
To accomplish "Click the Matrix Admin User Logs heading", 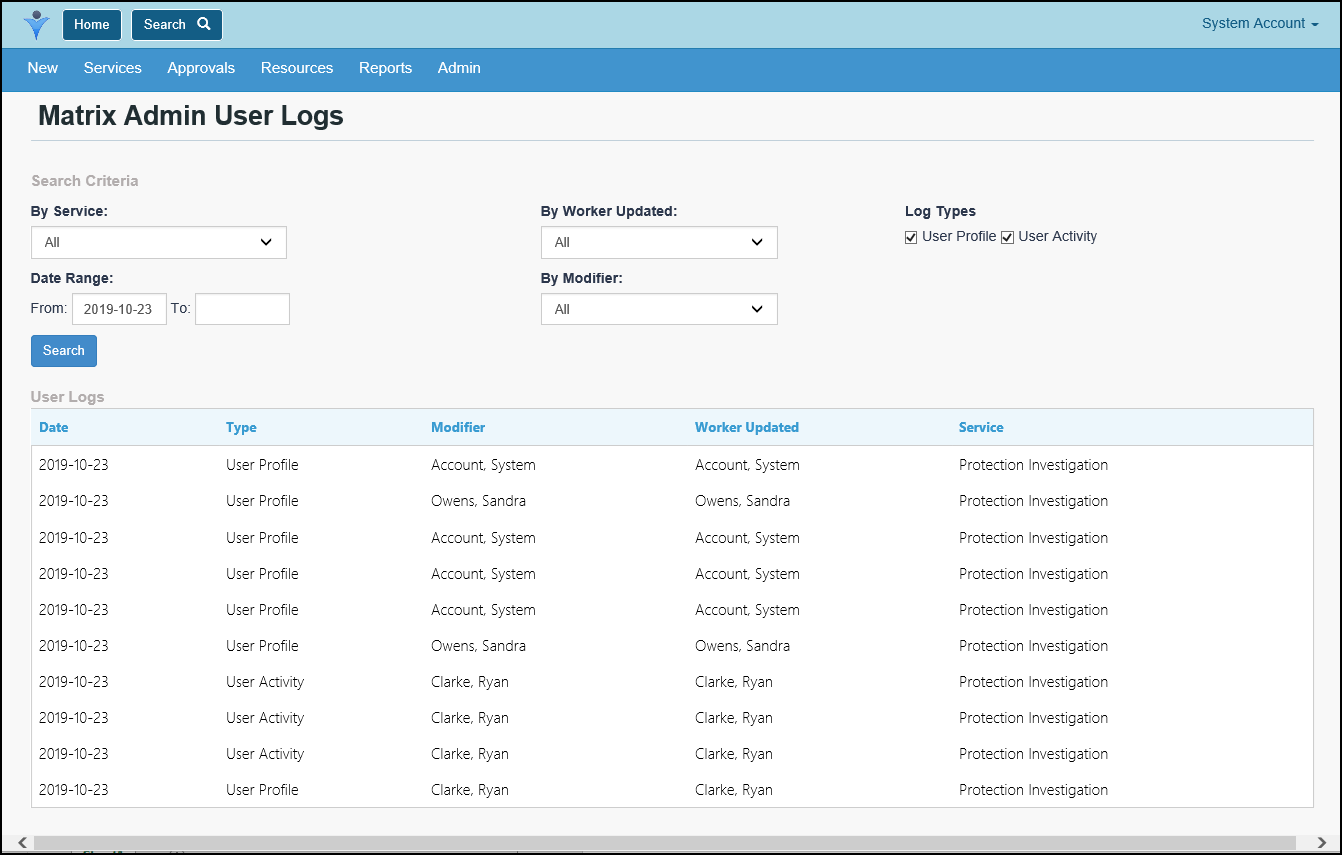I will click(x=191, y=116).
